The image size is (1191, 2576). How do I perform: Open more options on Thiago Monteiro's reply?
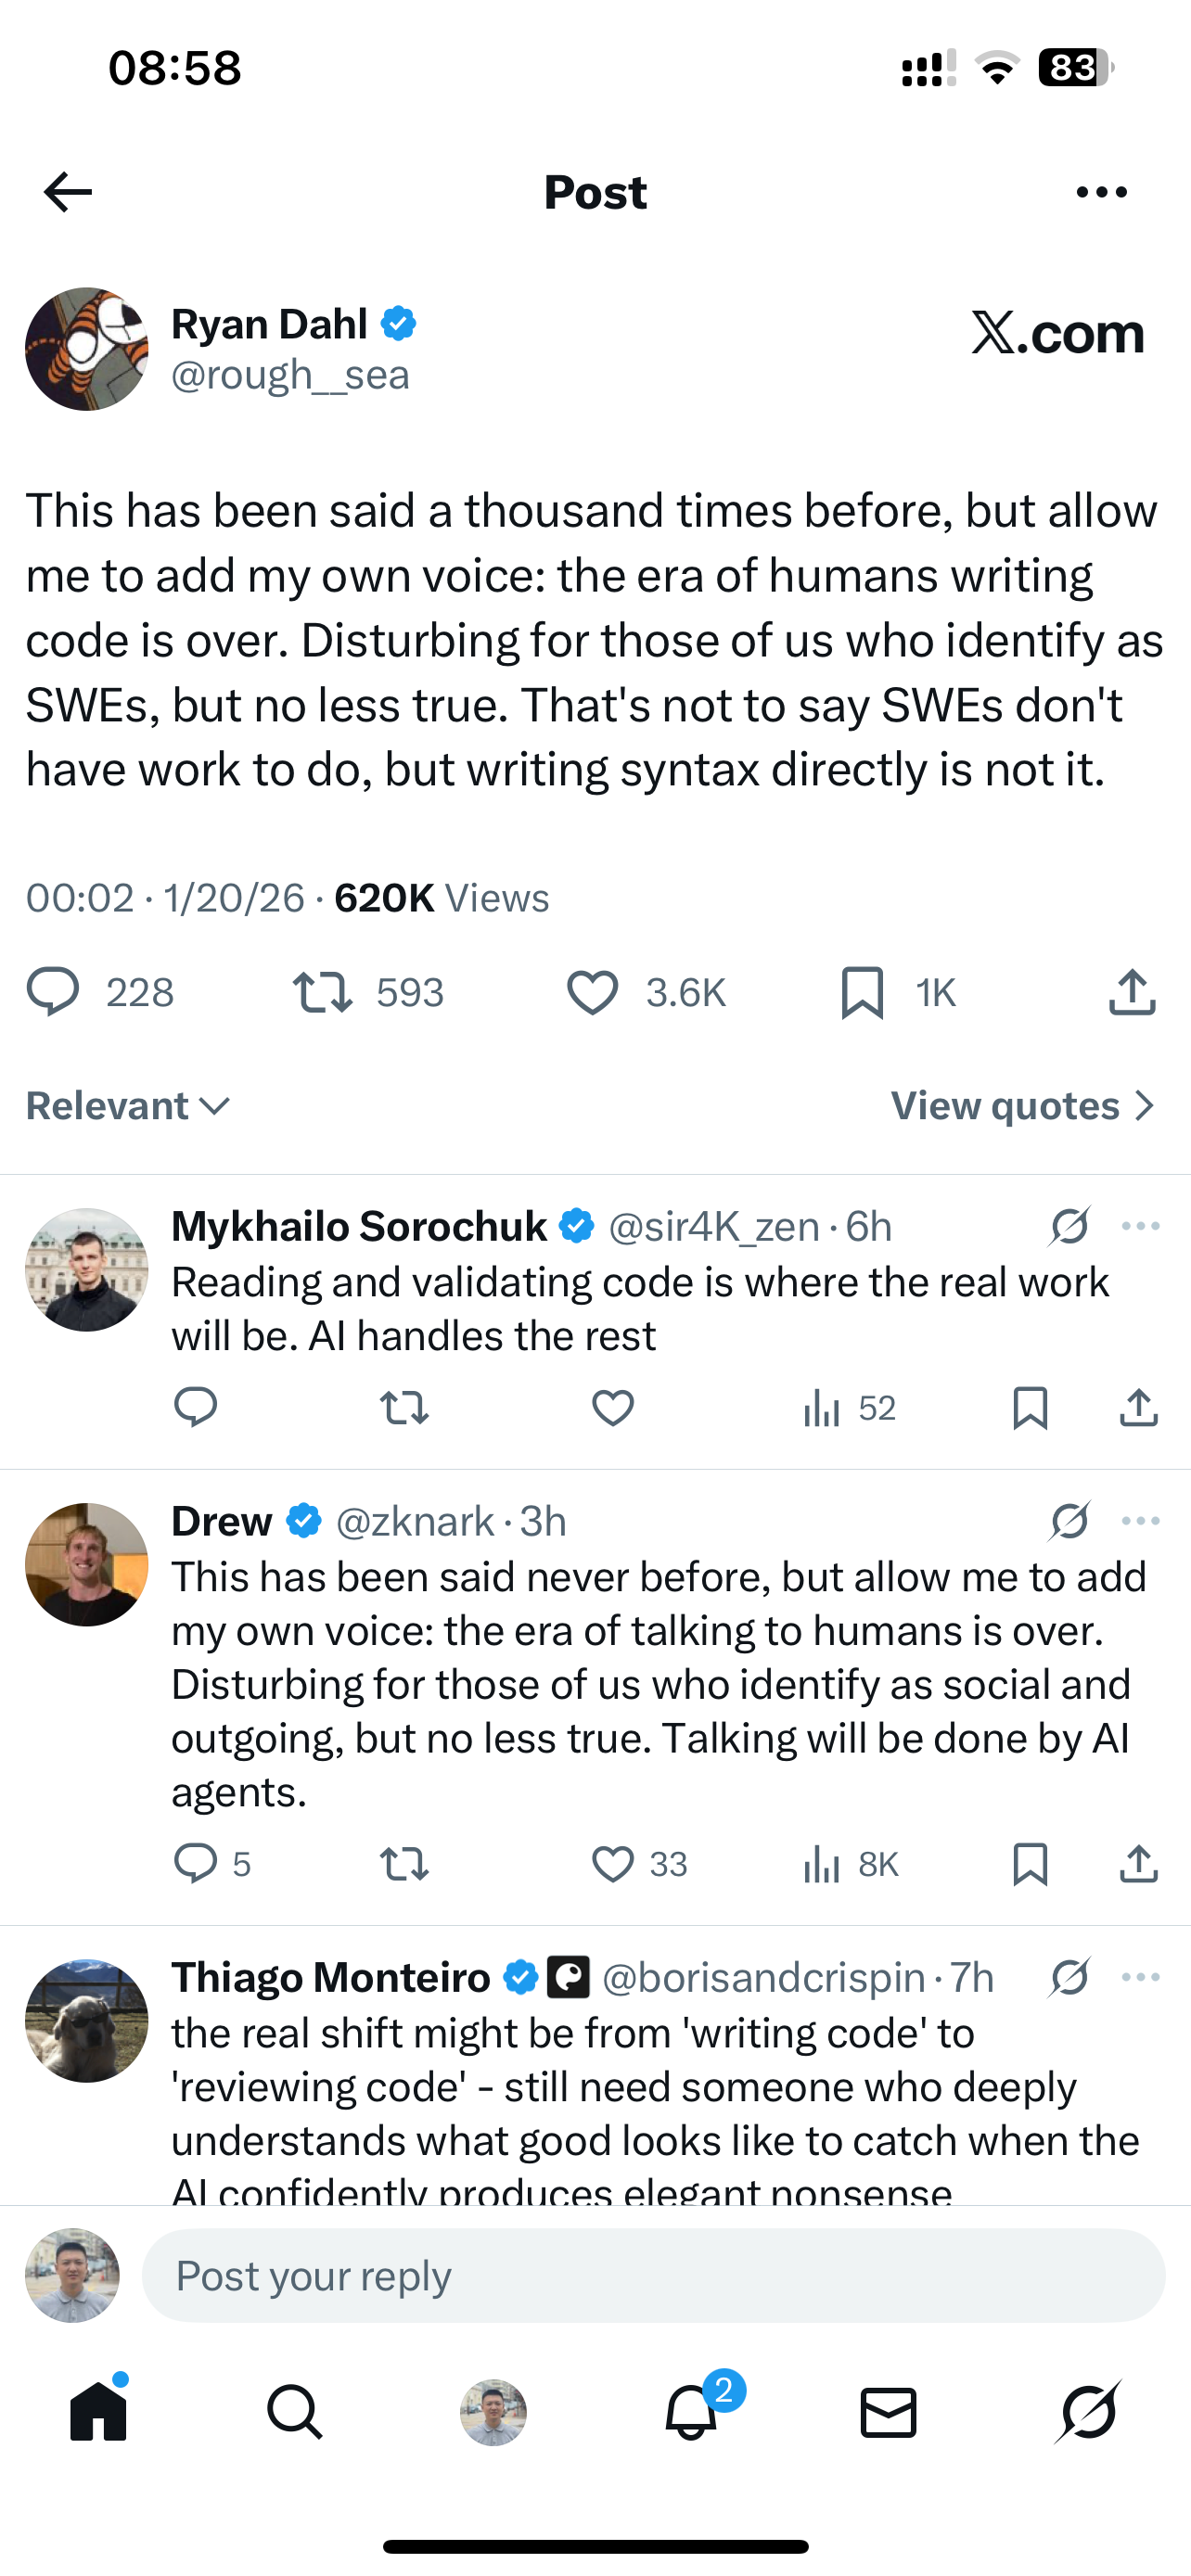pyautogui.click(x=1141, y=1977)
